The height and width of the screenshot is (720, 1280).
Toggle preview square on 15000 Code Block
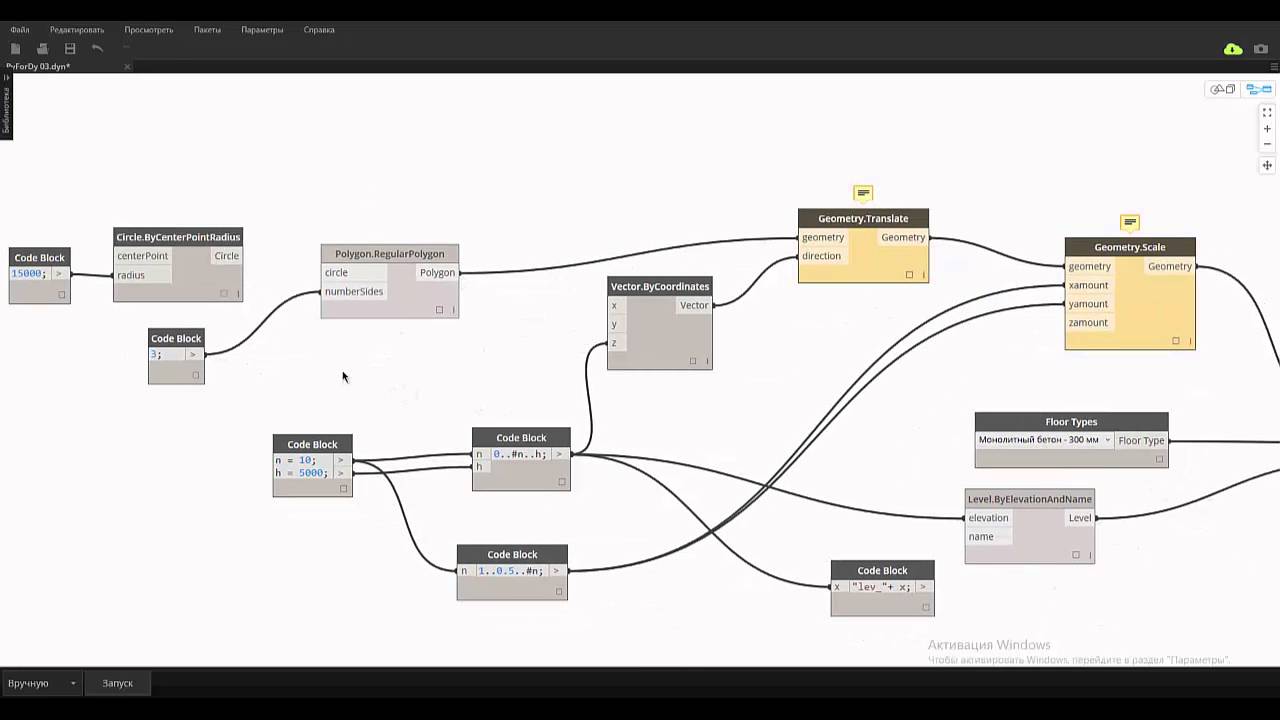62,295
